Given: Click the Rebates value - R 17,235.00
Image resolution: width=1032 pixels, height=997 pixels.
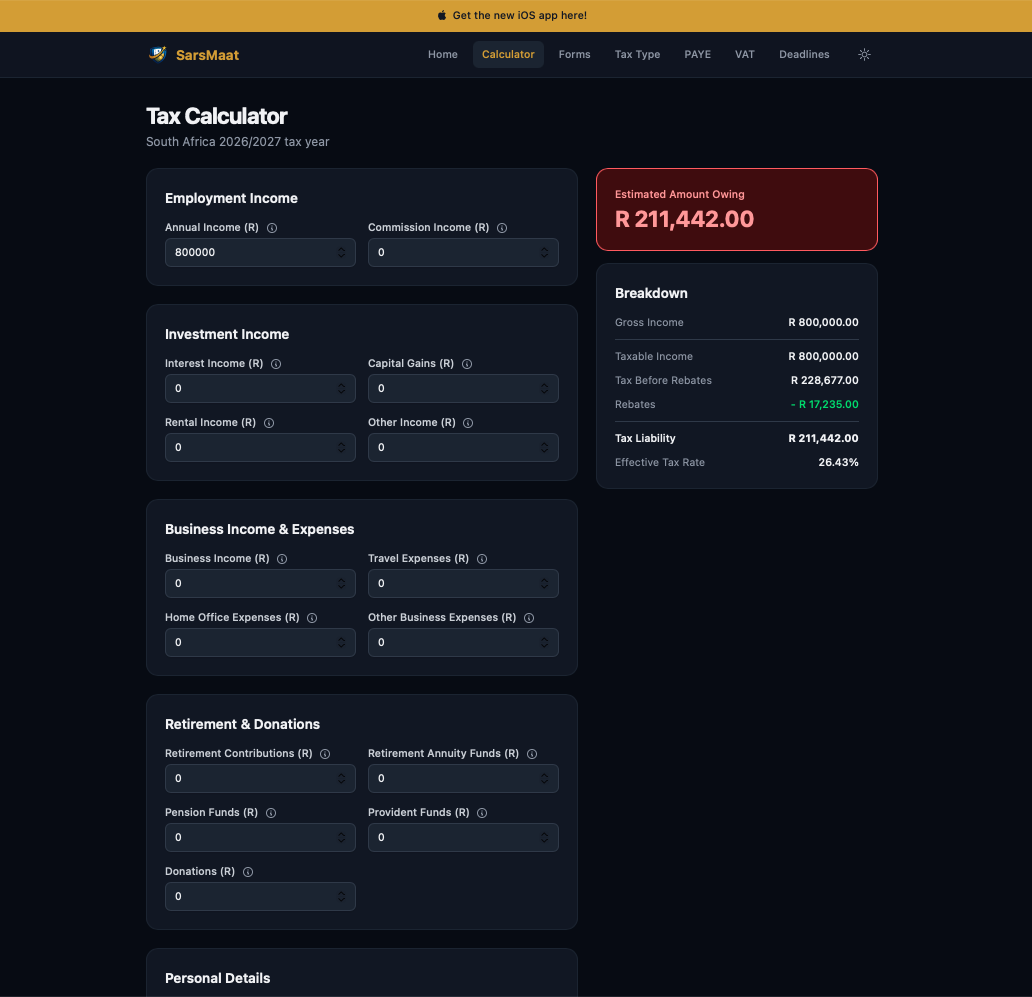Looking at the screenshot, I should tap(825, 405).
